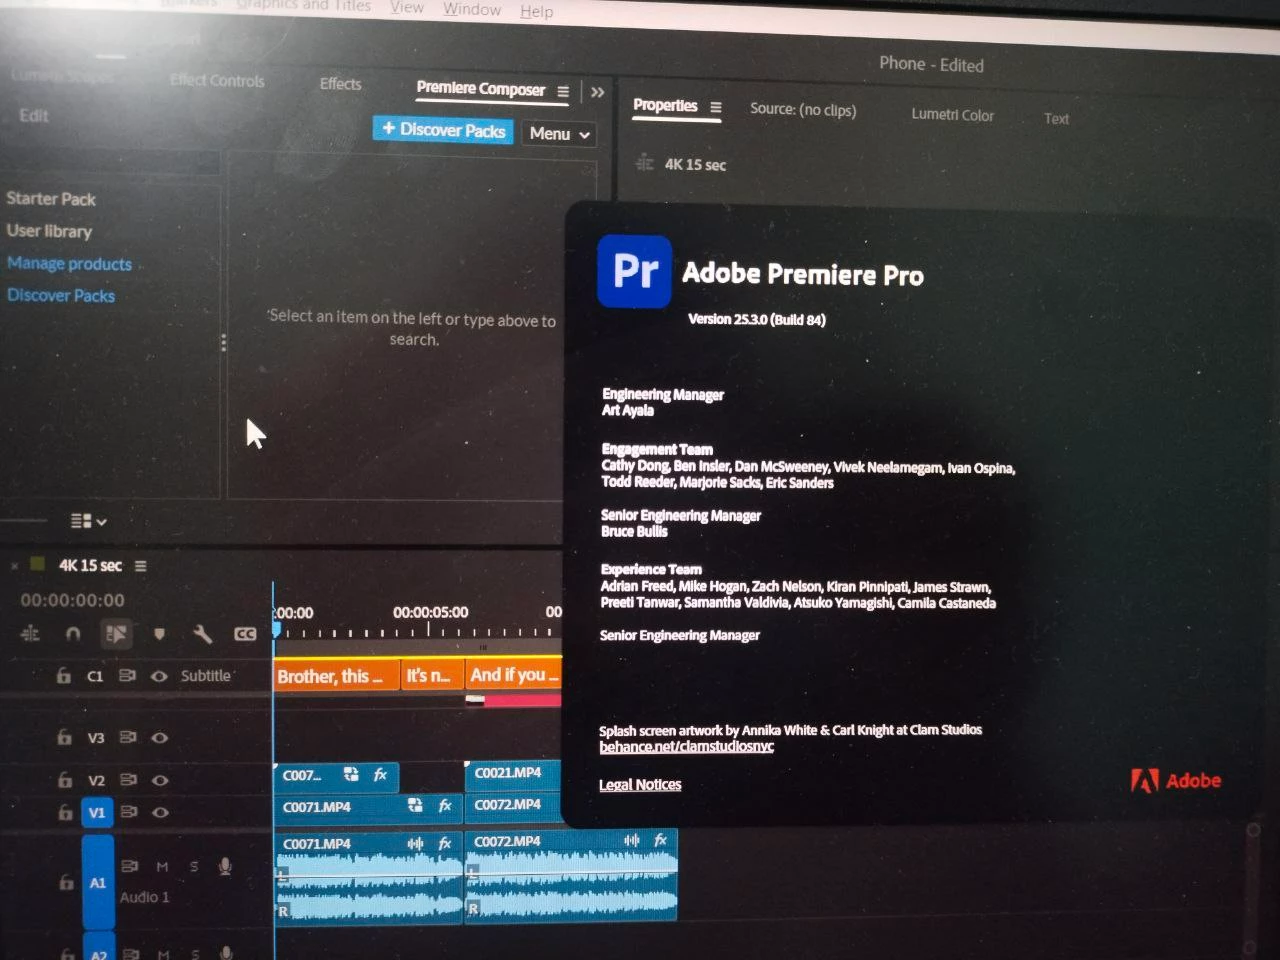Hide the V3 track output eye
1280x960 pixels.
tap(160, 738)
